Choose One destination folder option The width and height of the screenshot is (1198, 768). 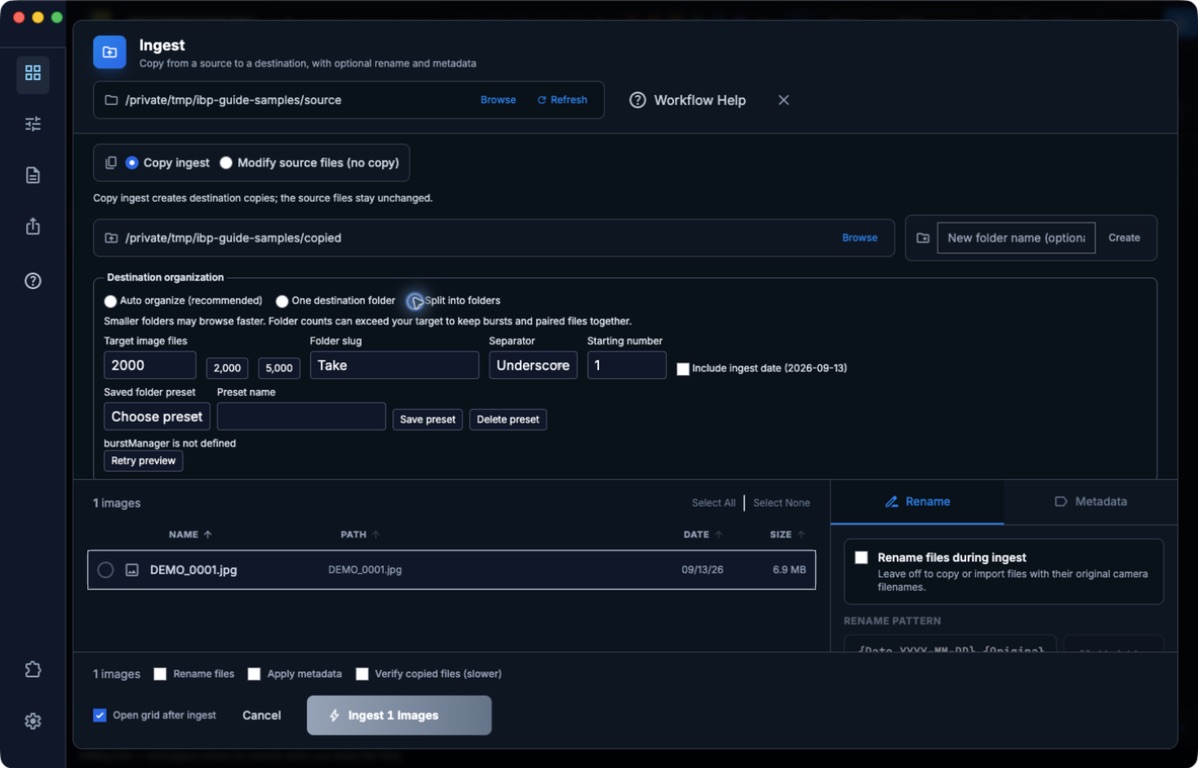coord(282,301)
